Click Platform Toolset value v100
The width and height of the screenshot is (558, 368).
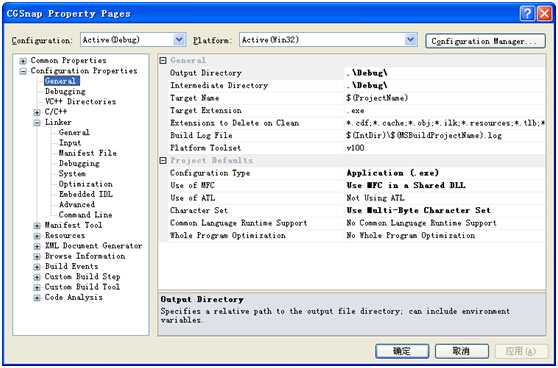tap(355, 148)
